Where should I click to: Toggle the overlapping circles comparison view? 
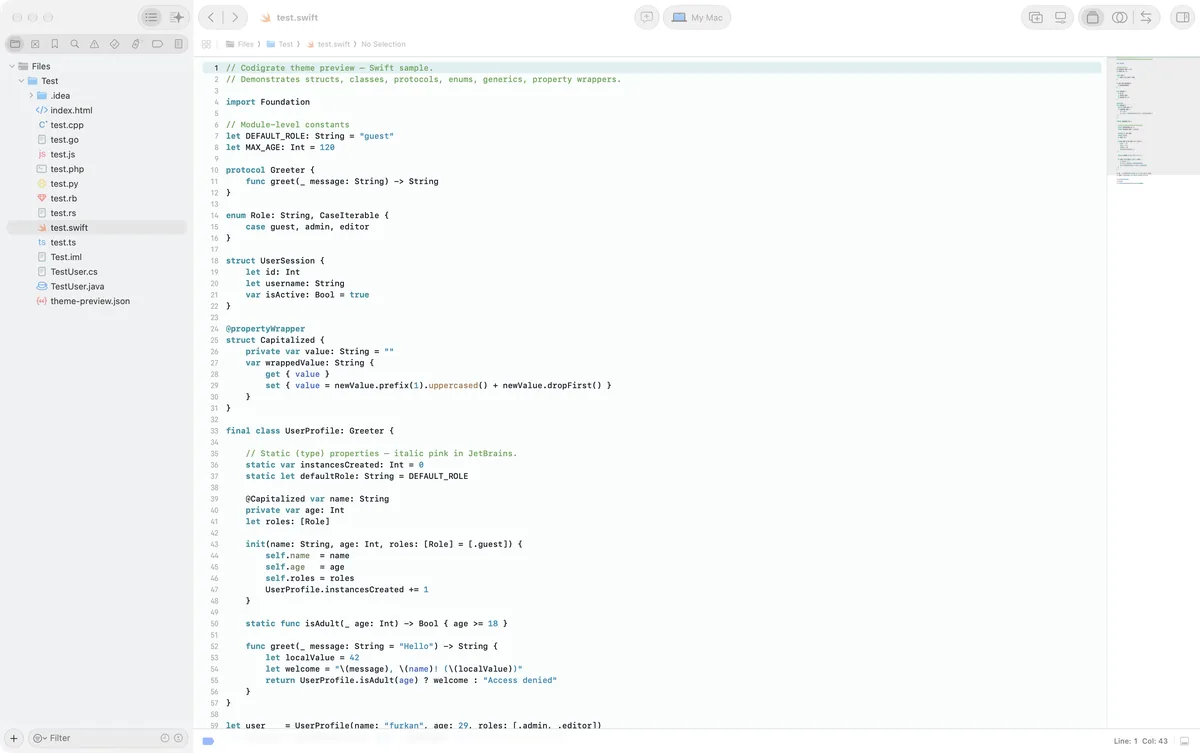(1120, 17)
